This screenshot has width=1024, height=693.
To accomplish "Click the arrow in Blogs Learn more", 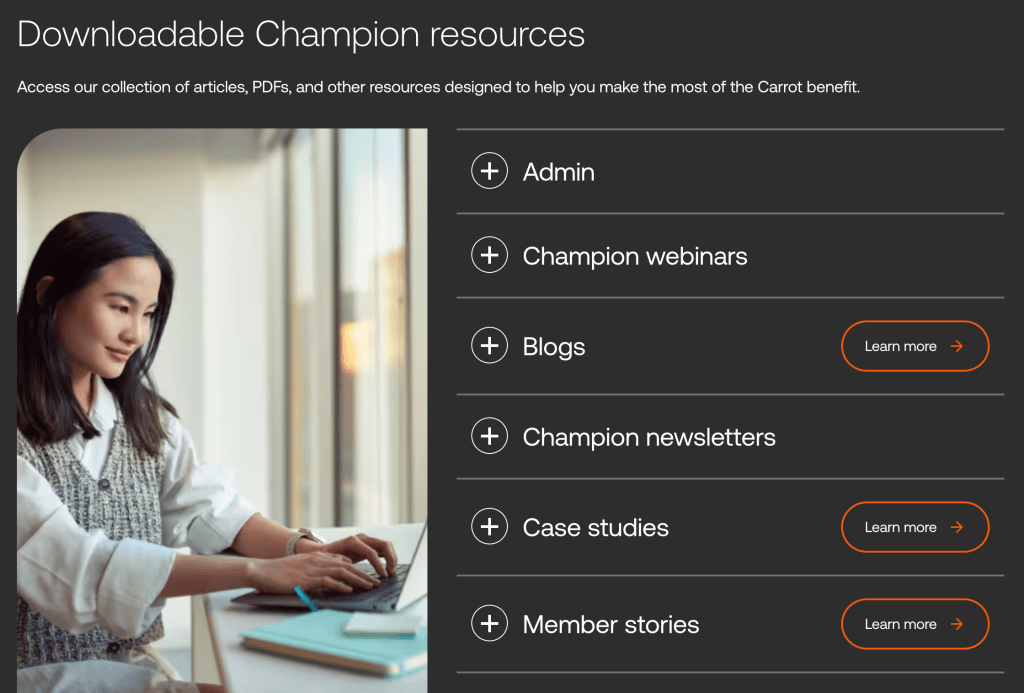I will click(957, 347).
